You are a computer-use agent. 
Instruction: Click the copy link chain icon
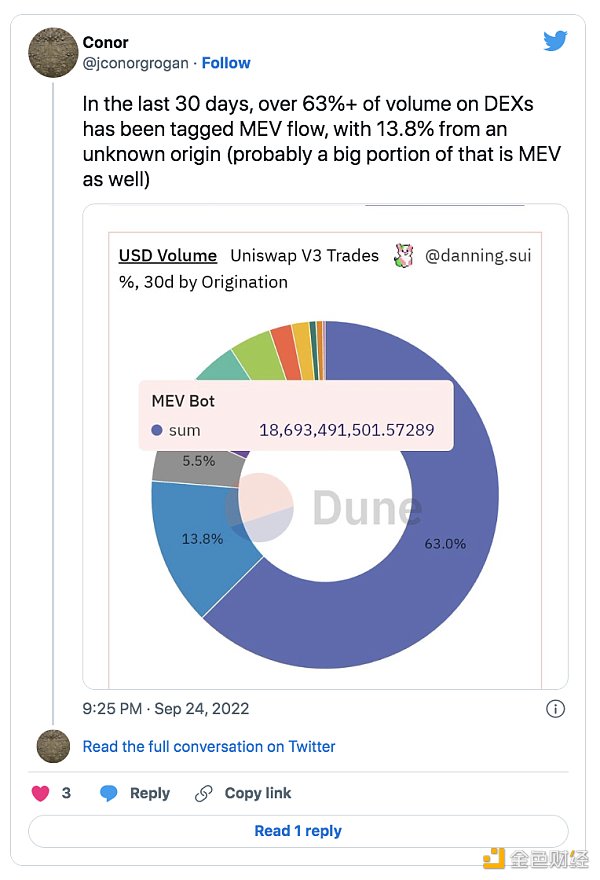(204, 793)
